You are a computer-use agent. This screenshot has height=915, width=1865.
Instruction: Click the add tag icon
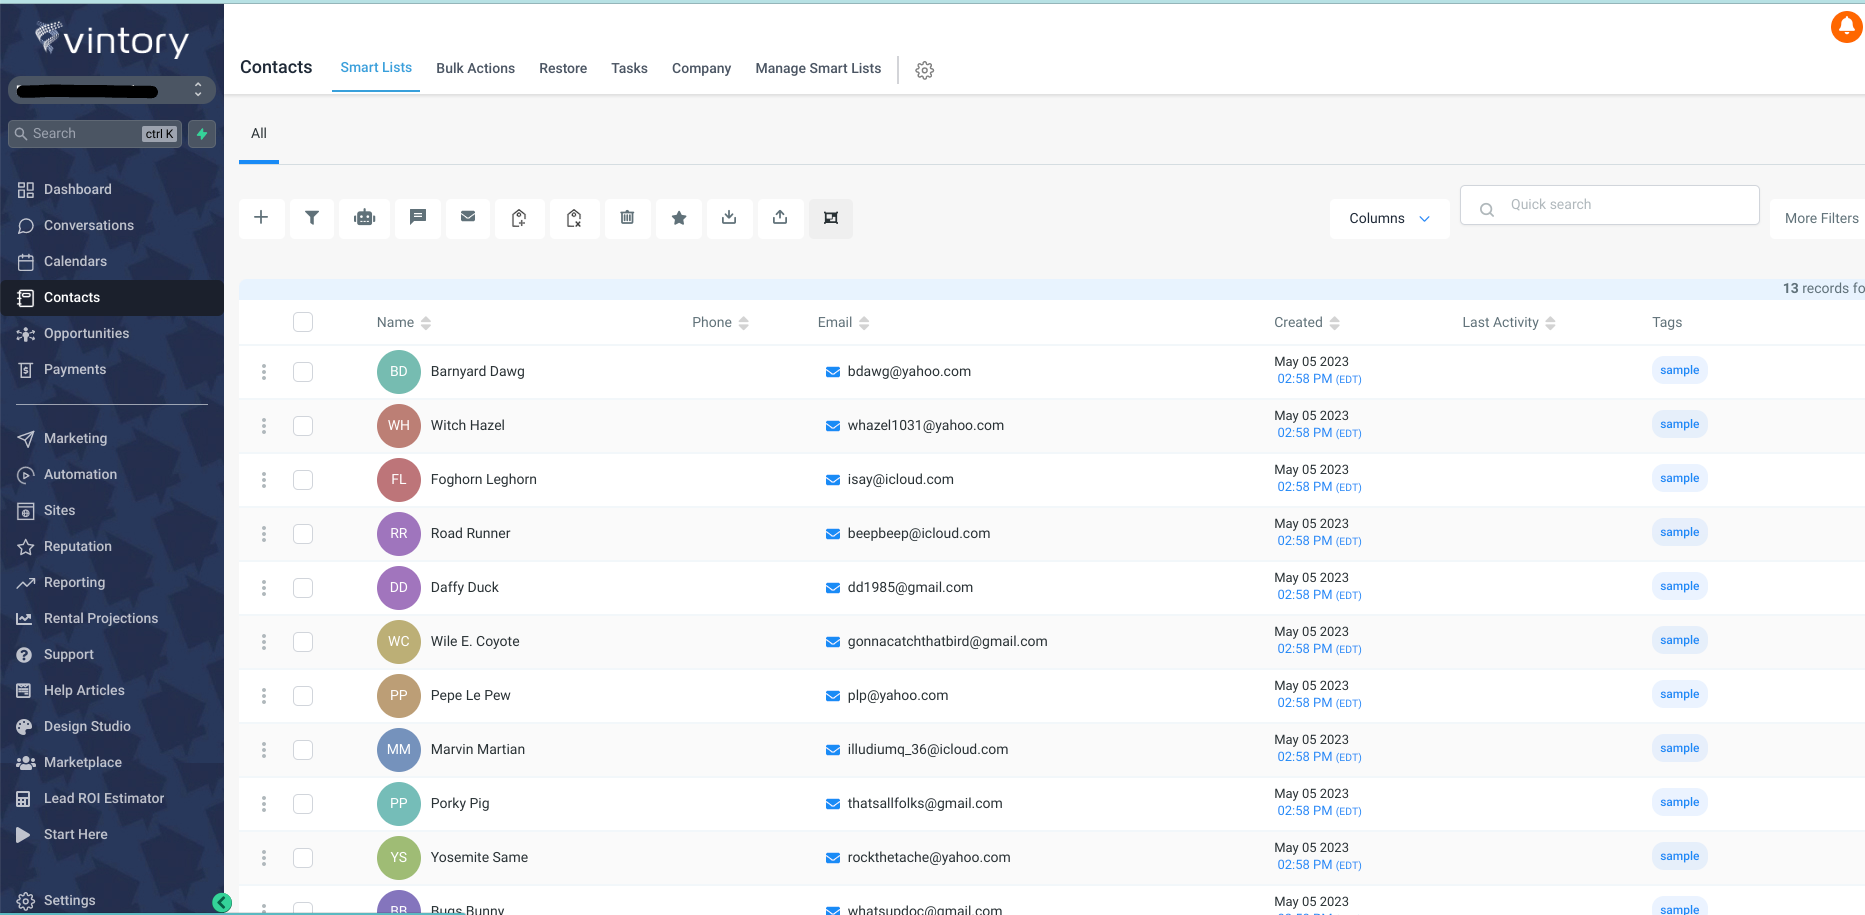[519, 218]
